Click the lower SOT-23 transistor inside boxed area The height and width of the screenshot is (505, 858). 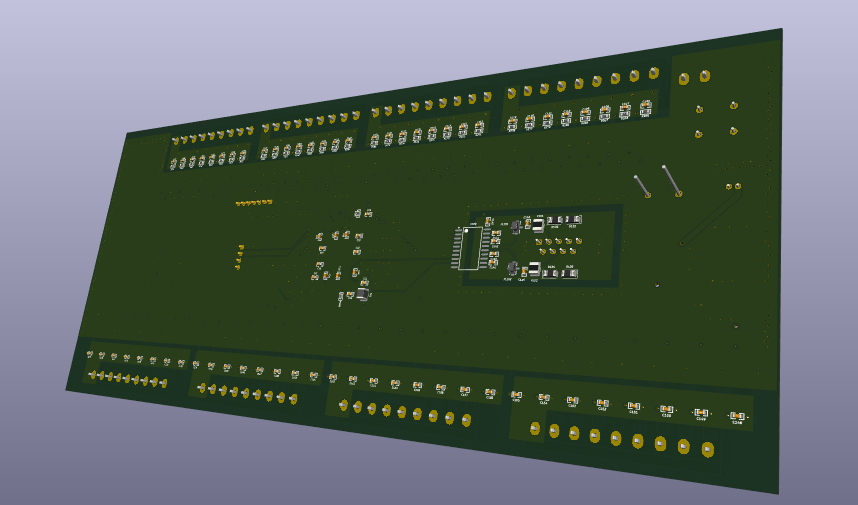tap(513, 268)
